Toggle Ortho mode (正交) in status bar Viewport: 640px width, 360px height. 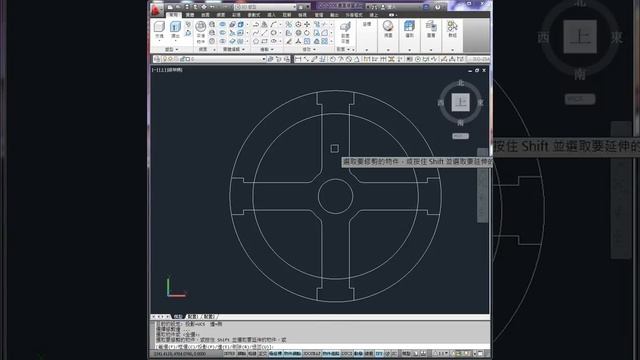point(262,353)
